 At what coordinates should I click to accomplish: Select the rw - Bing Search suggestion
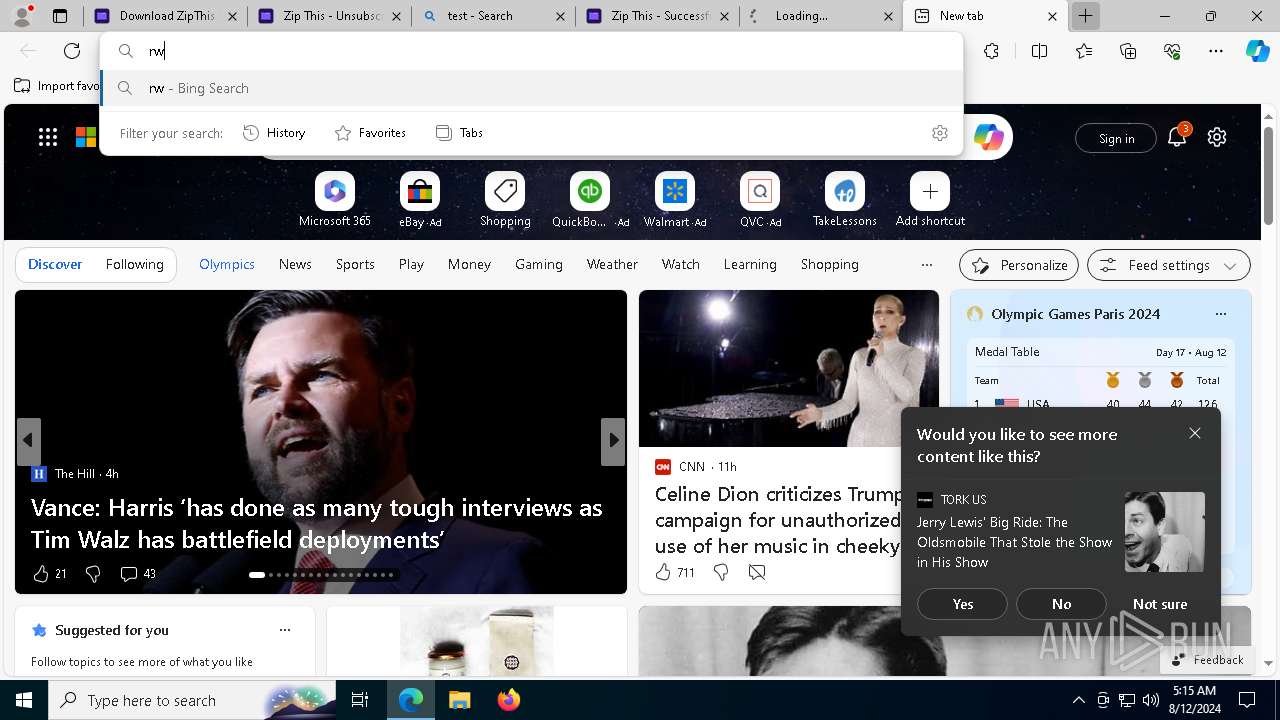pyautogui.click(x=532, y=88)
